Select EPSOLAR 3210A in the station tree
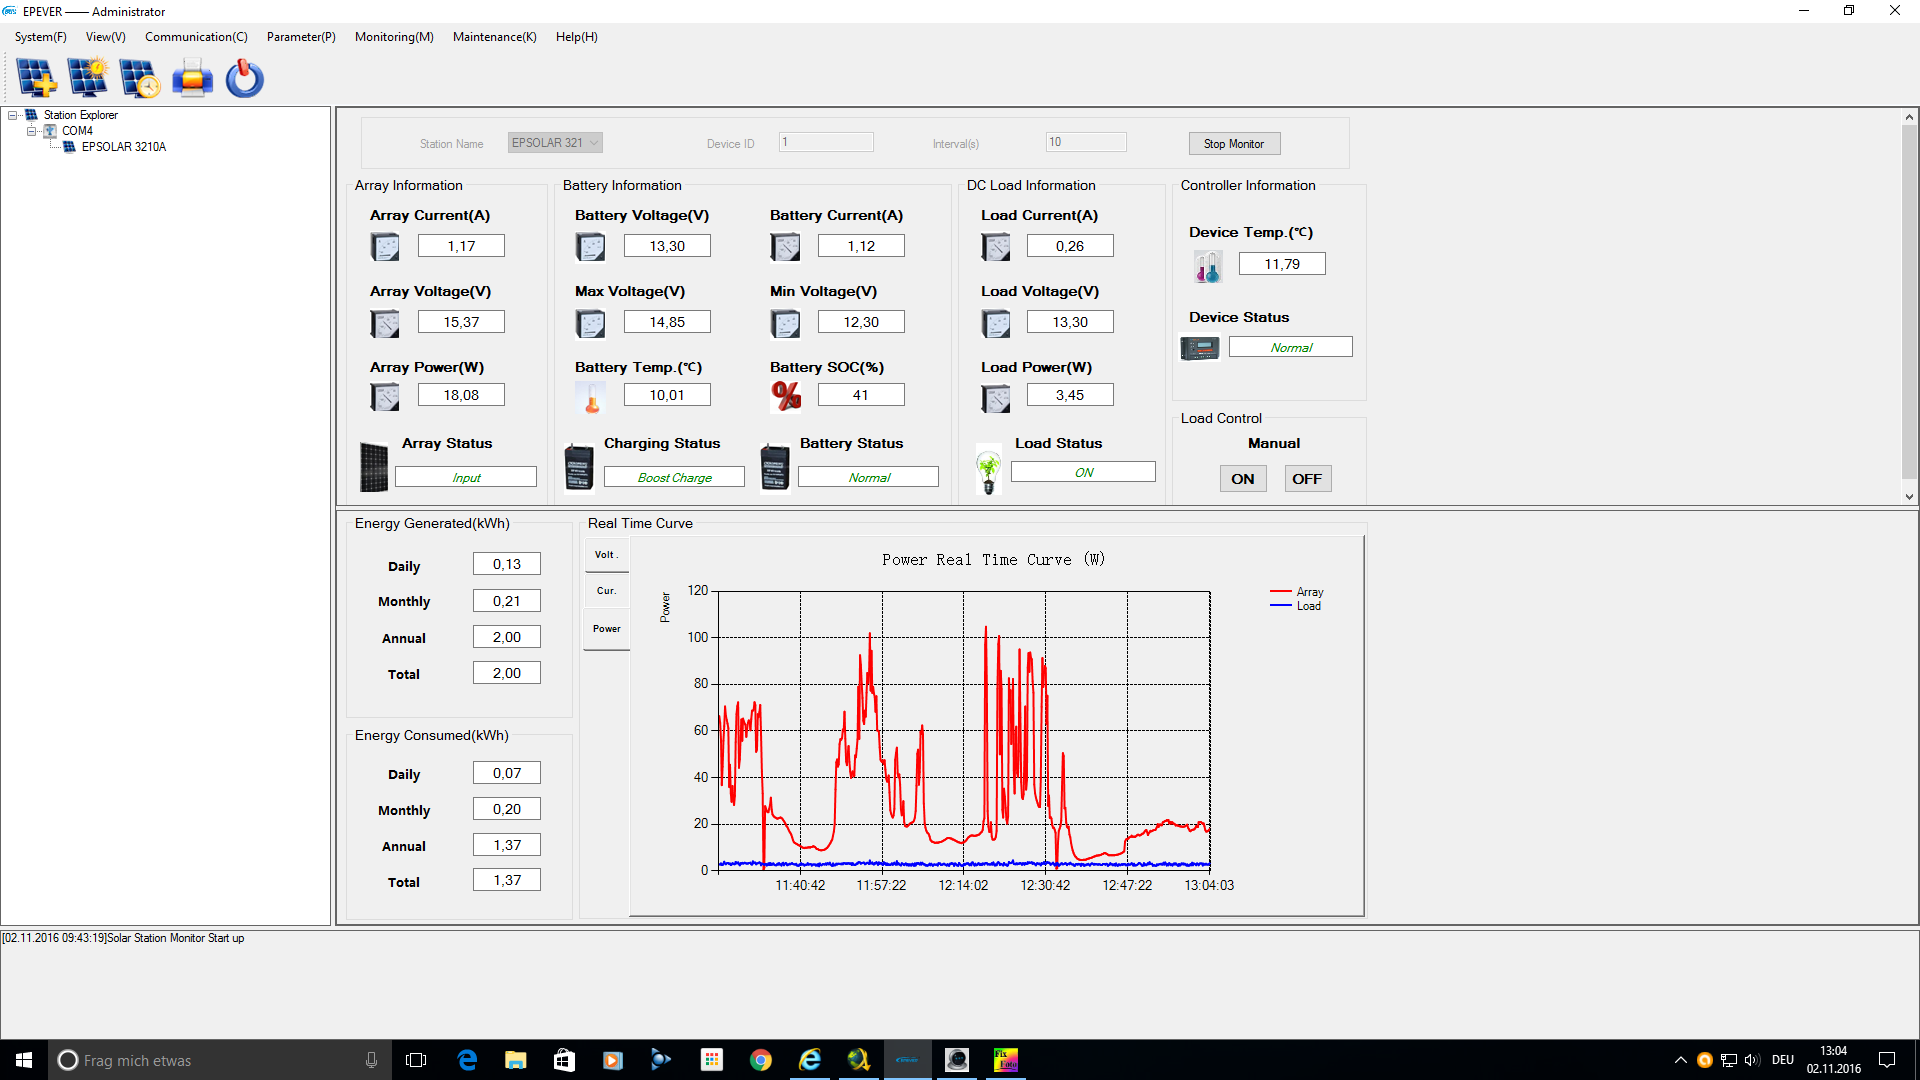The height and width of the screenshot is (1080, 1920). 123,147
